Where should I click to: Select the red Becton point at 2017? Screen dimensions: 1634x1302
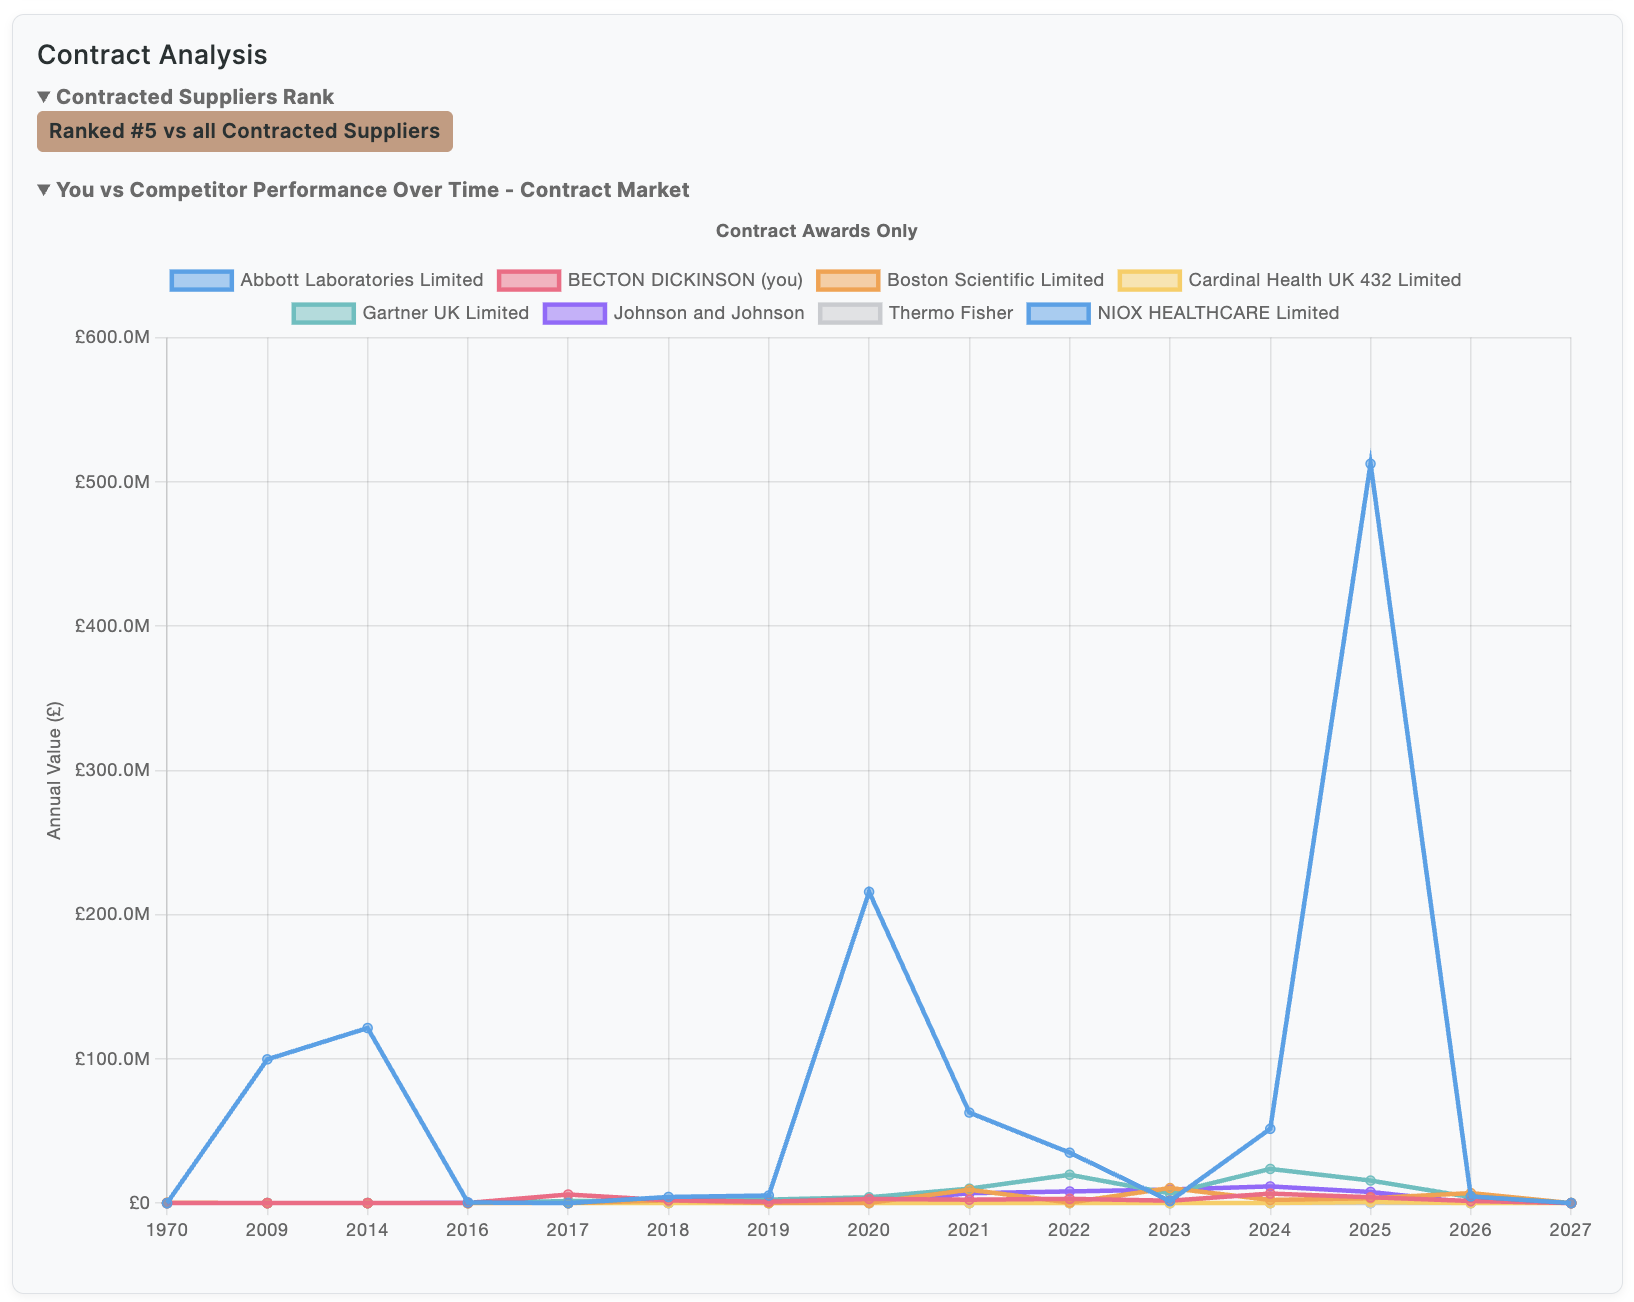pos(568,1194)
